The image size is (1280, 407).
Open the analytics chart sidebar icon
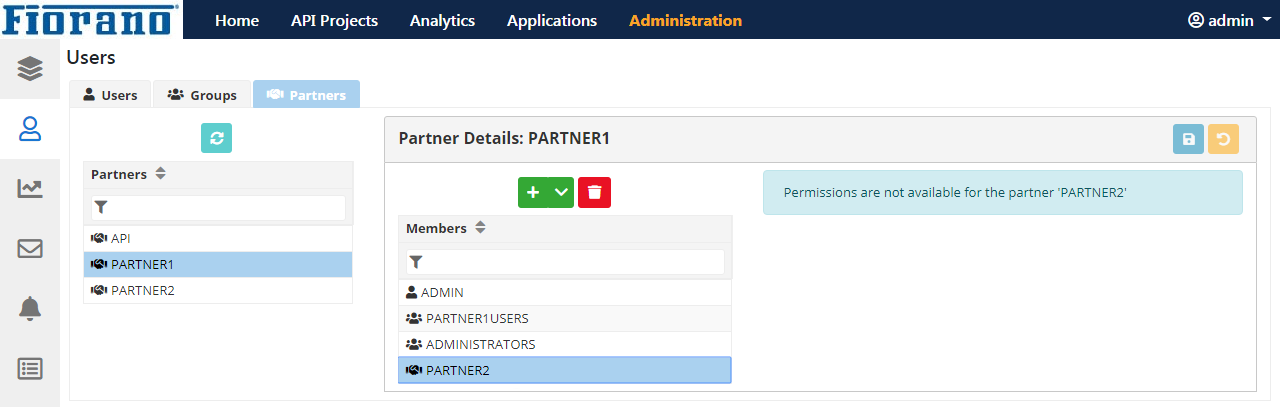pos(30,188)
